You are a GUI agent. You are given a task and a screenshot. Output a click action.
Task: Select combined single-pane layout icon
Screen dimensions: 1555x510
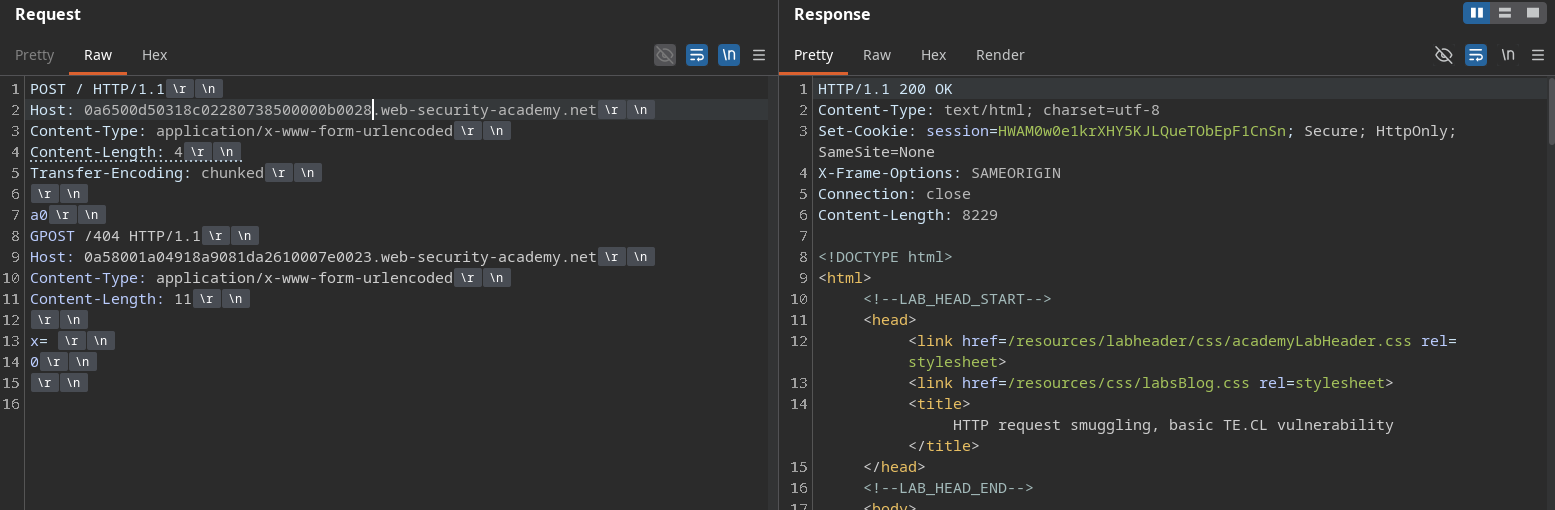[x=1532, y=12]
